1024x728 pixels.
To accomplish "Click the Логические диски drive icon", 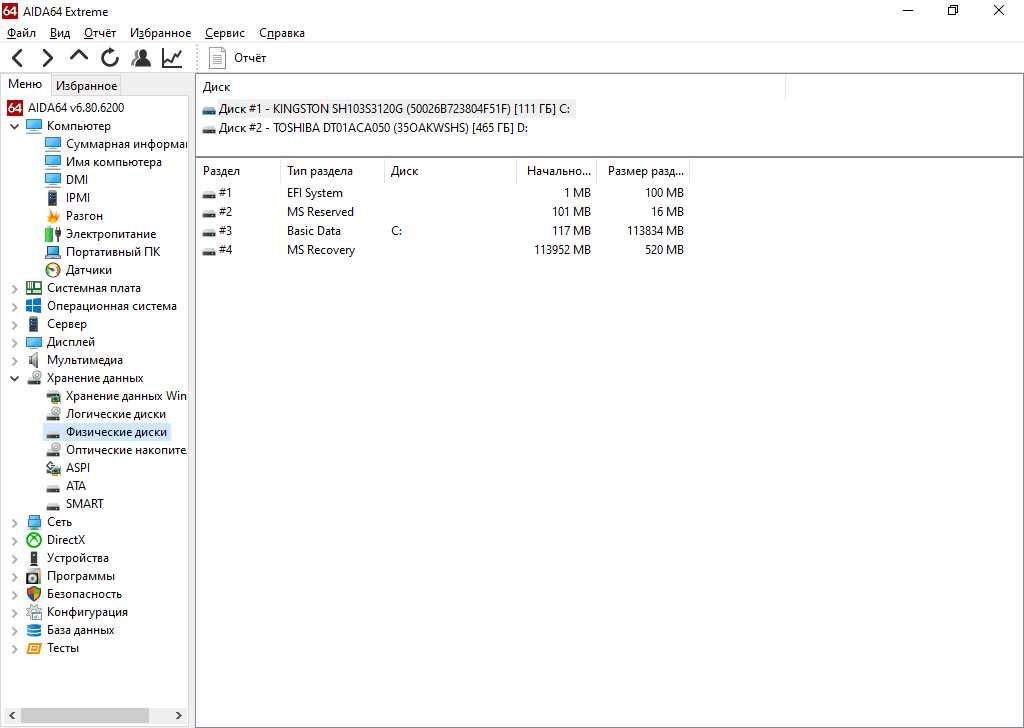I will [x=53, y=414].
